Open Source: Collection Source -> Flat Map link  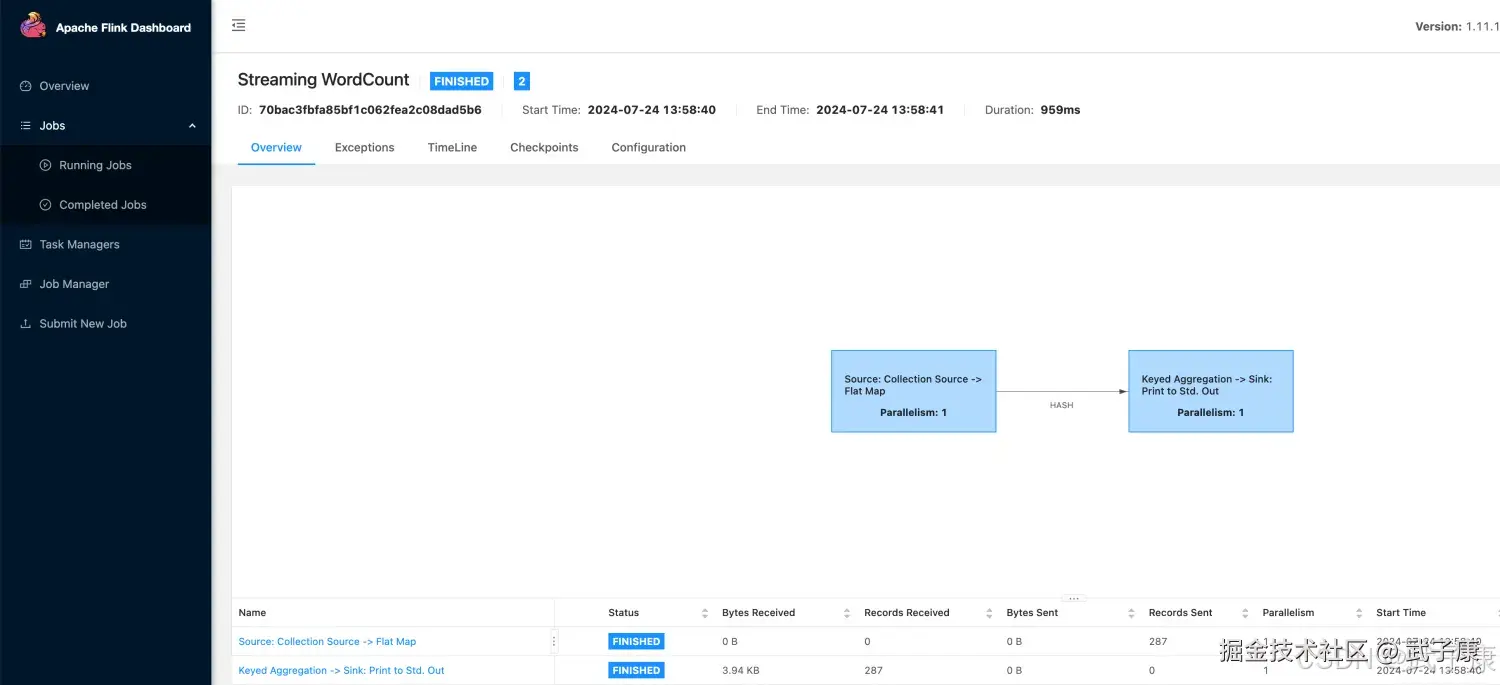tap(327, 642)
